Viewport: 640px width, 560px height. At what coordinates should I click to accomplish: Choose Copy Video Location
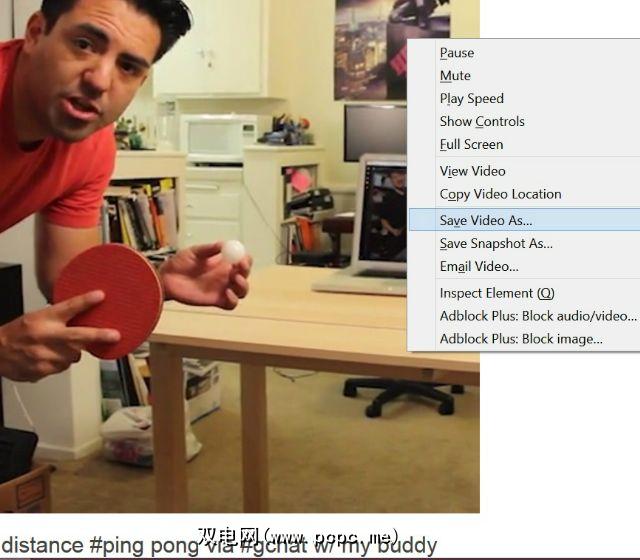click(524, 194)
